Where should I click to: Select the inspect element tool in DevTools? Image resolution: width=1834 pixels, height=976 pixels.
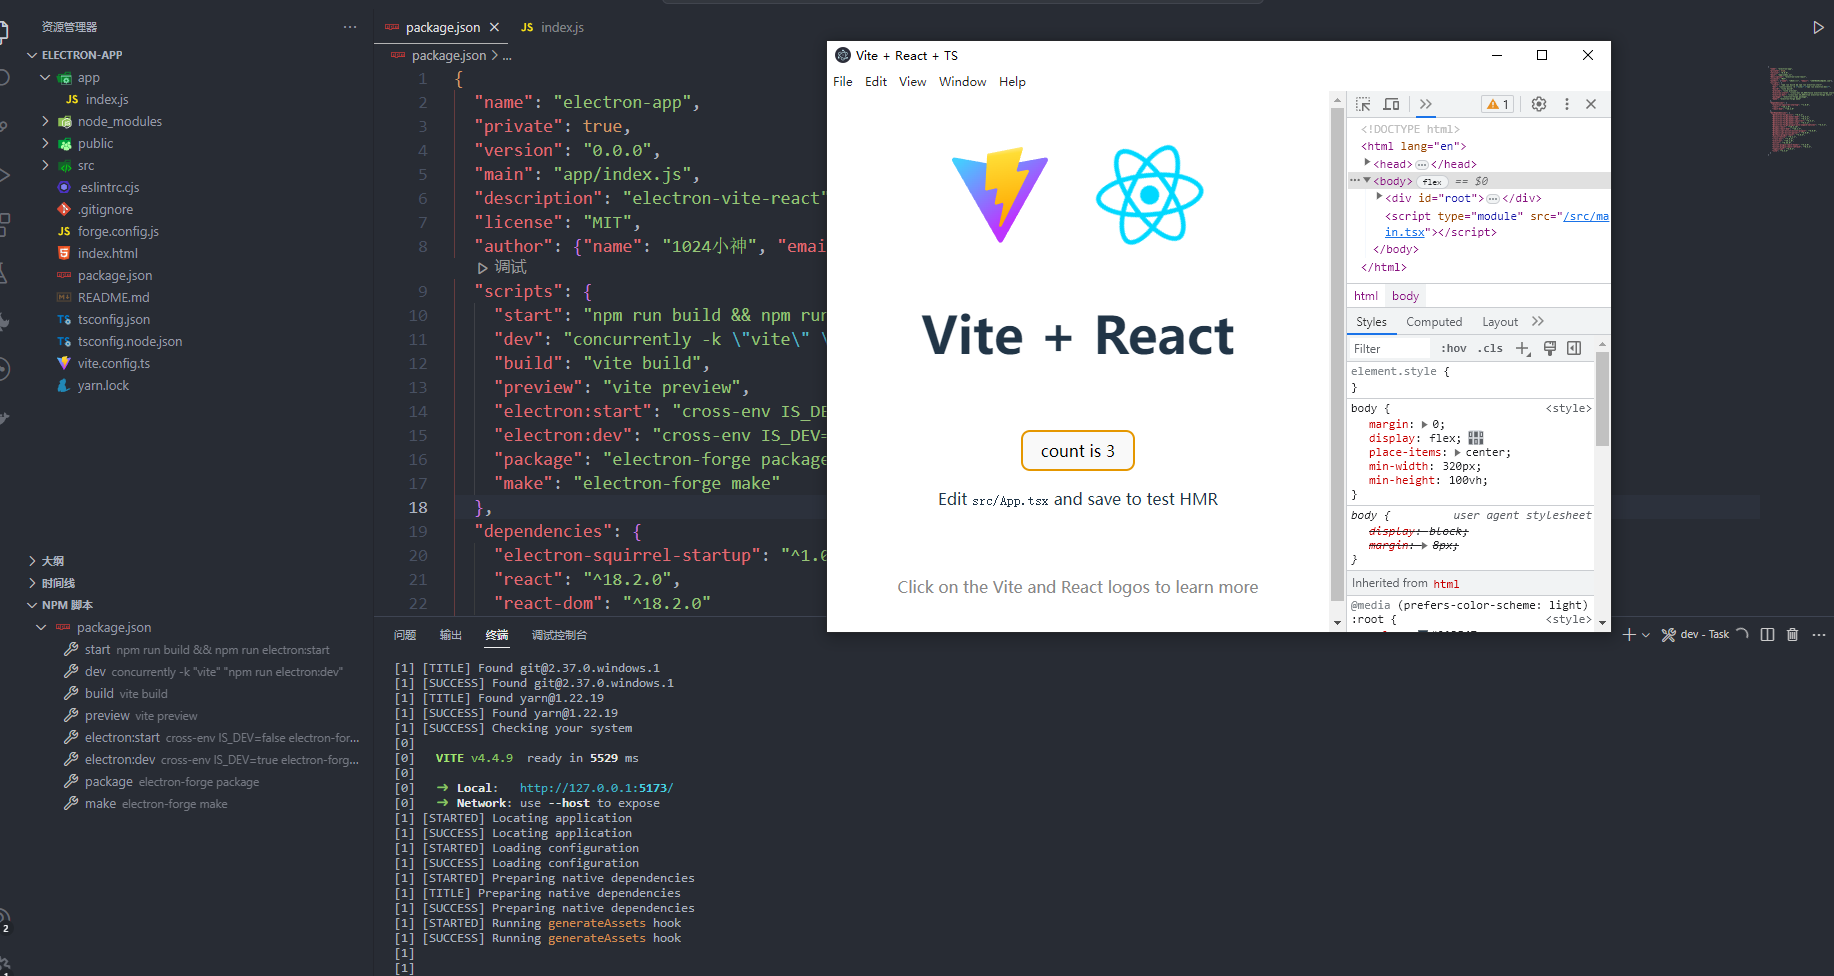coord(1364,104)
